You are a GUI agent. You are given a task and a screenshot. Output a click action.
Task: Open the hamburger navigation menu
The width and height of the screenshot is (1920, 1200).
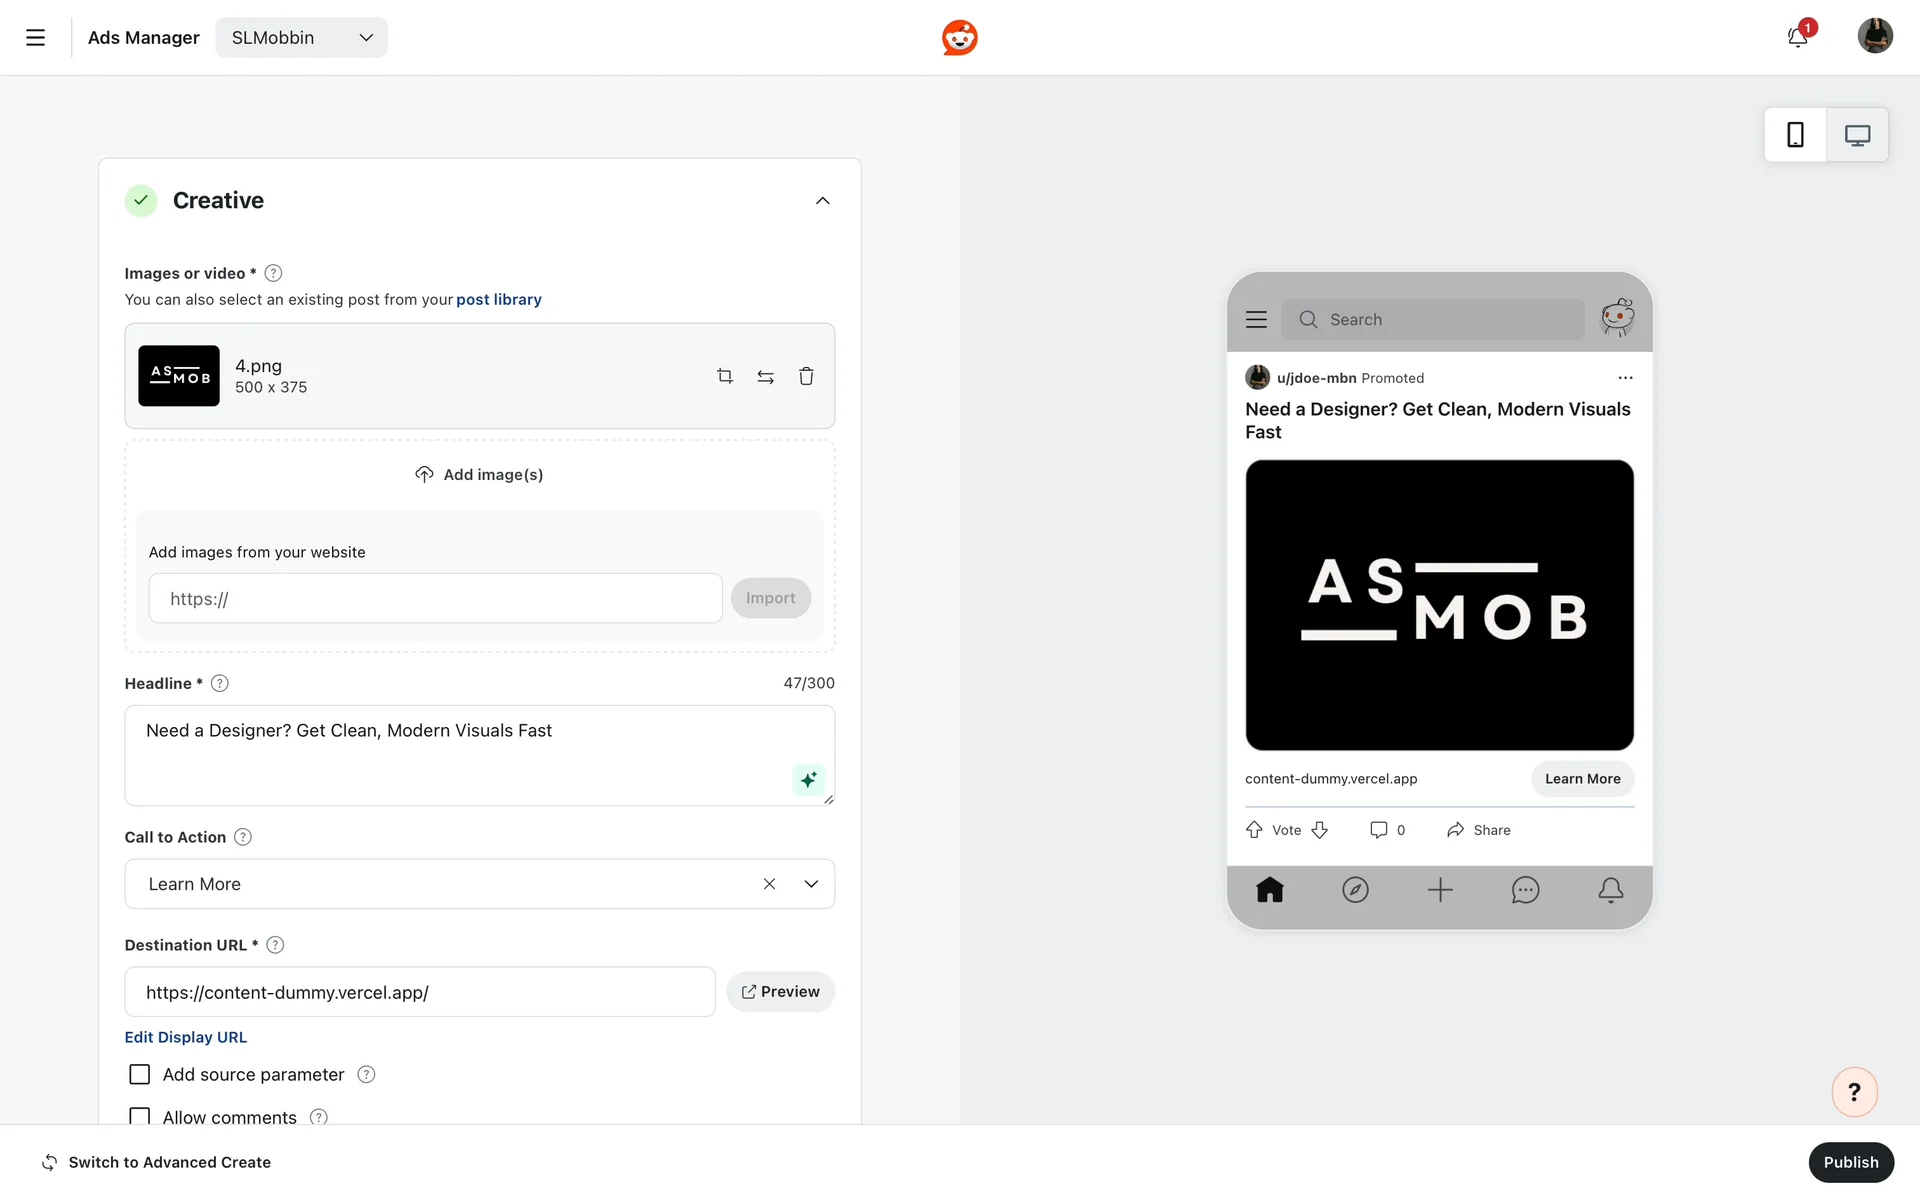(x=35, y=37)
